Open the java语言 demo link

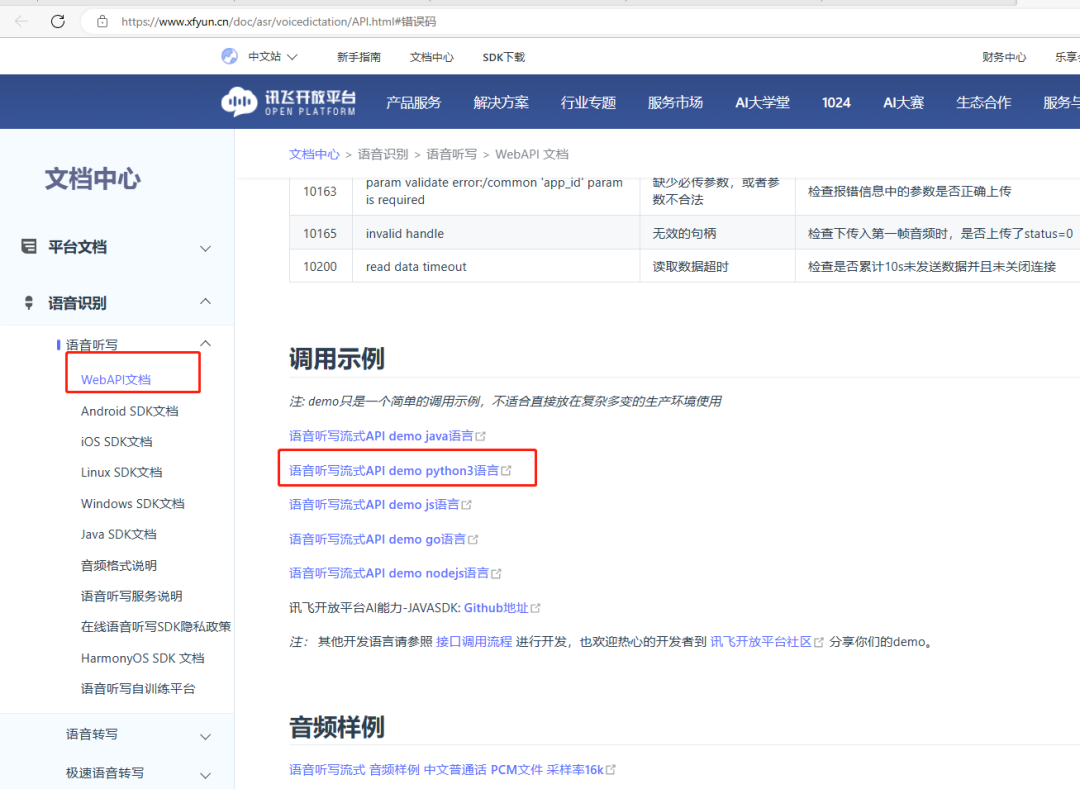pyautogui.click(x=382, y=436)
